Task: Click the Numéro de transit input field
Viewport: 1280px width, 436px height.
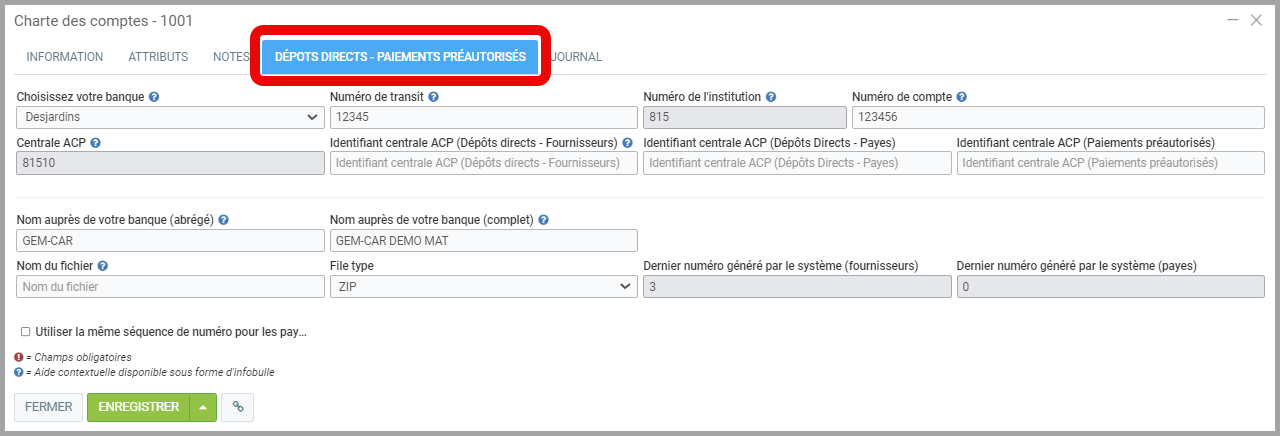Action: click(x=483, y=117)
